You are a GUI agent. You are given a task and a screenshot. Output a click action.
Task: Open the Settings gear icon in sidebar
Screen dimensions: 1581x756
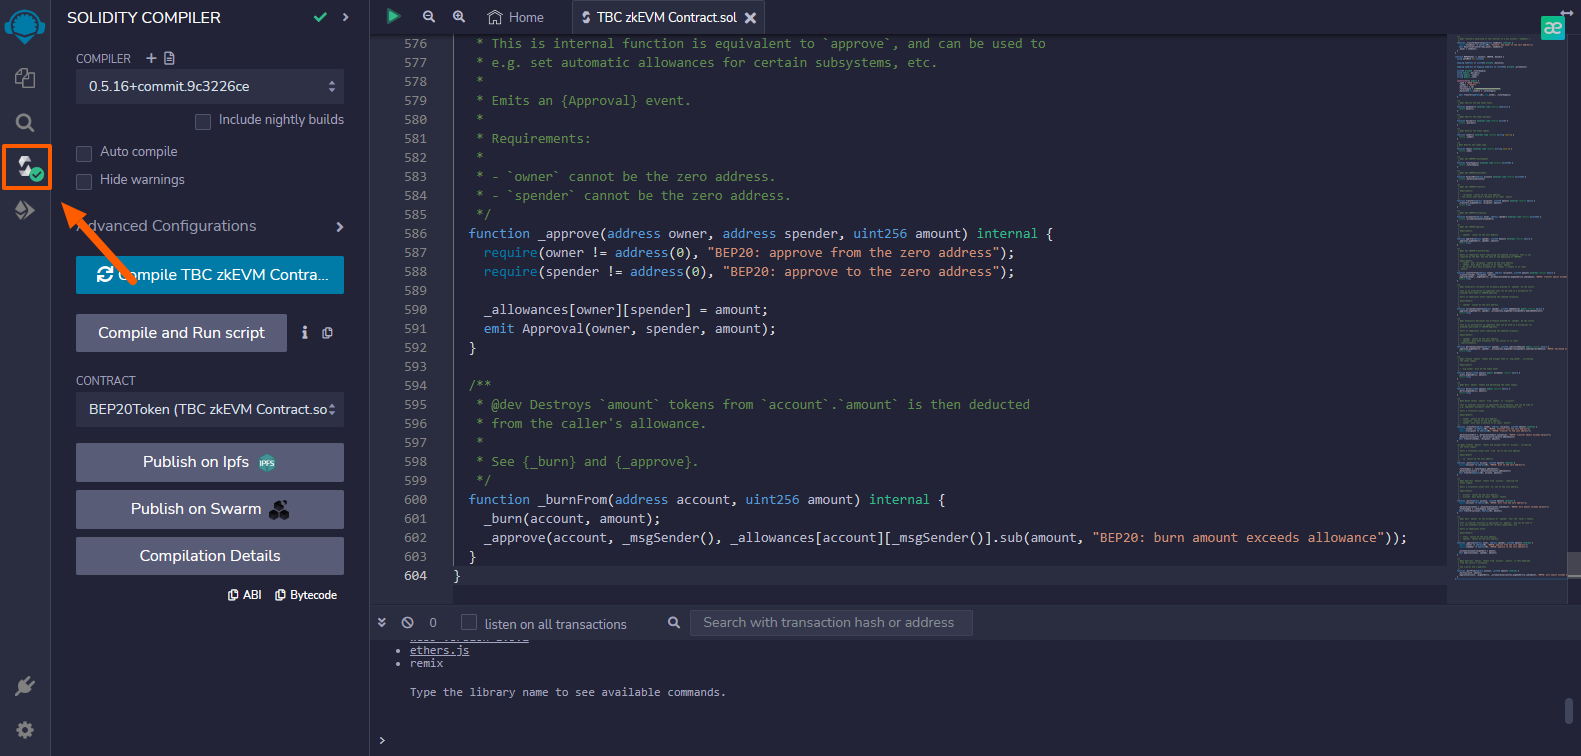(25, 730)
